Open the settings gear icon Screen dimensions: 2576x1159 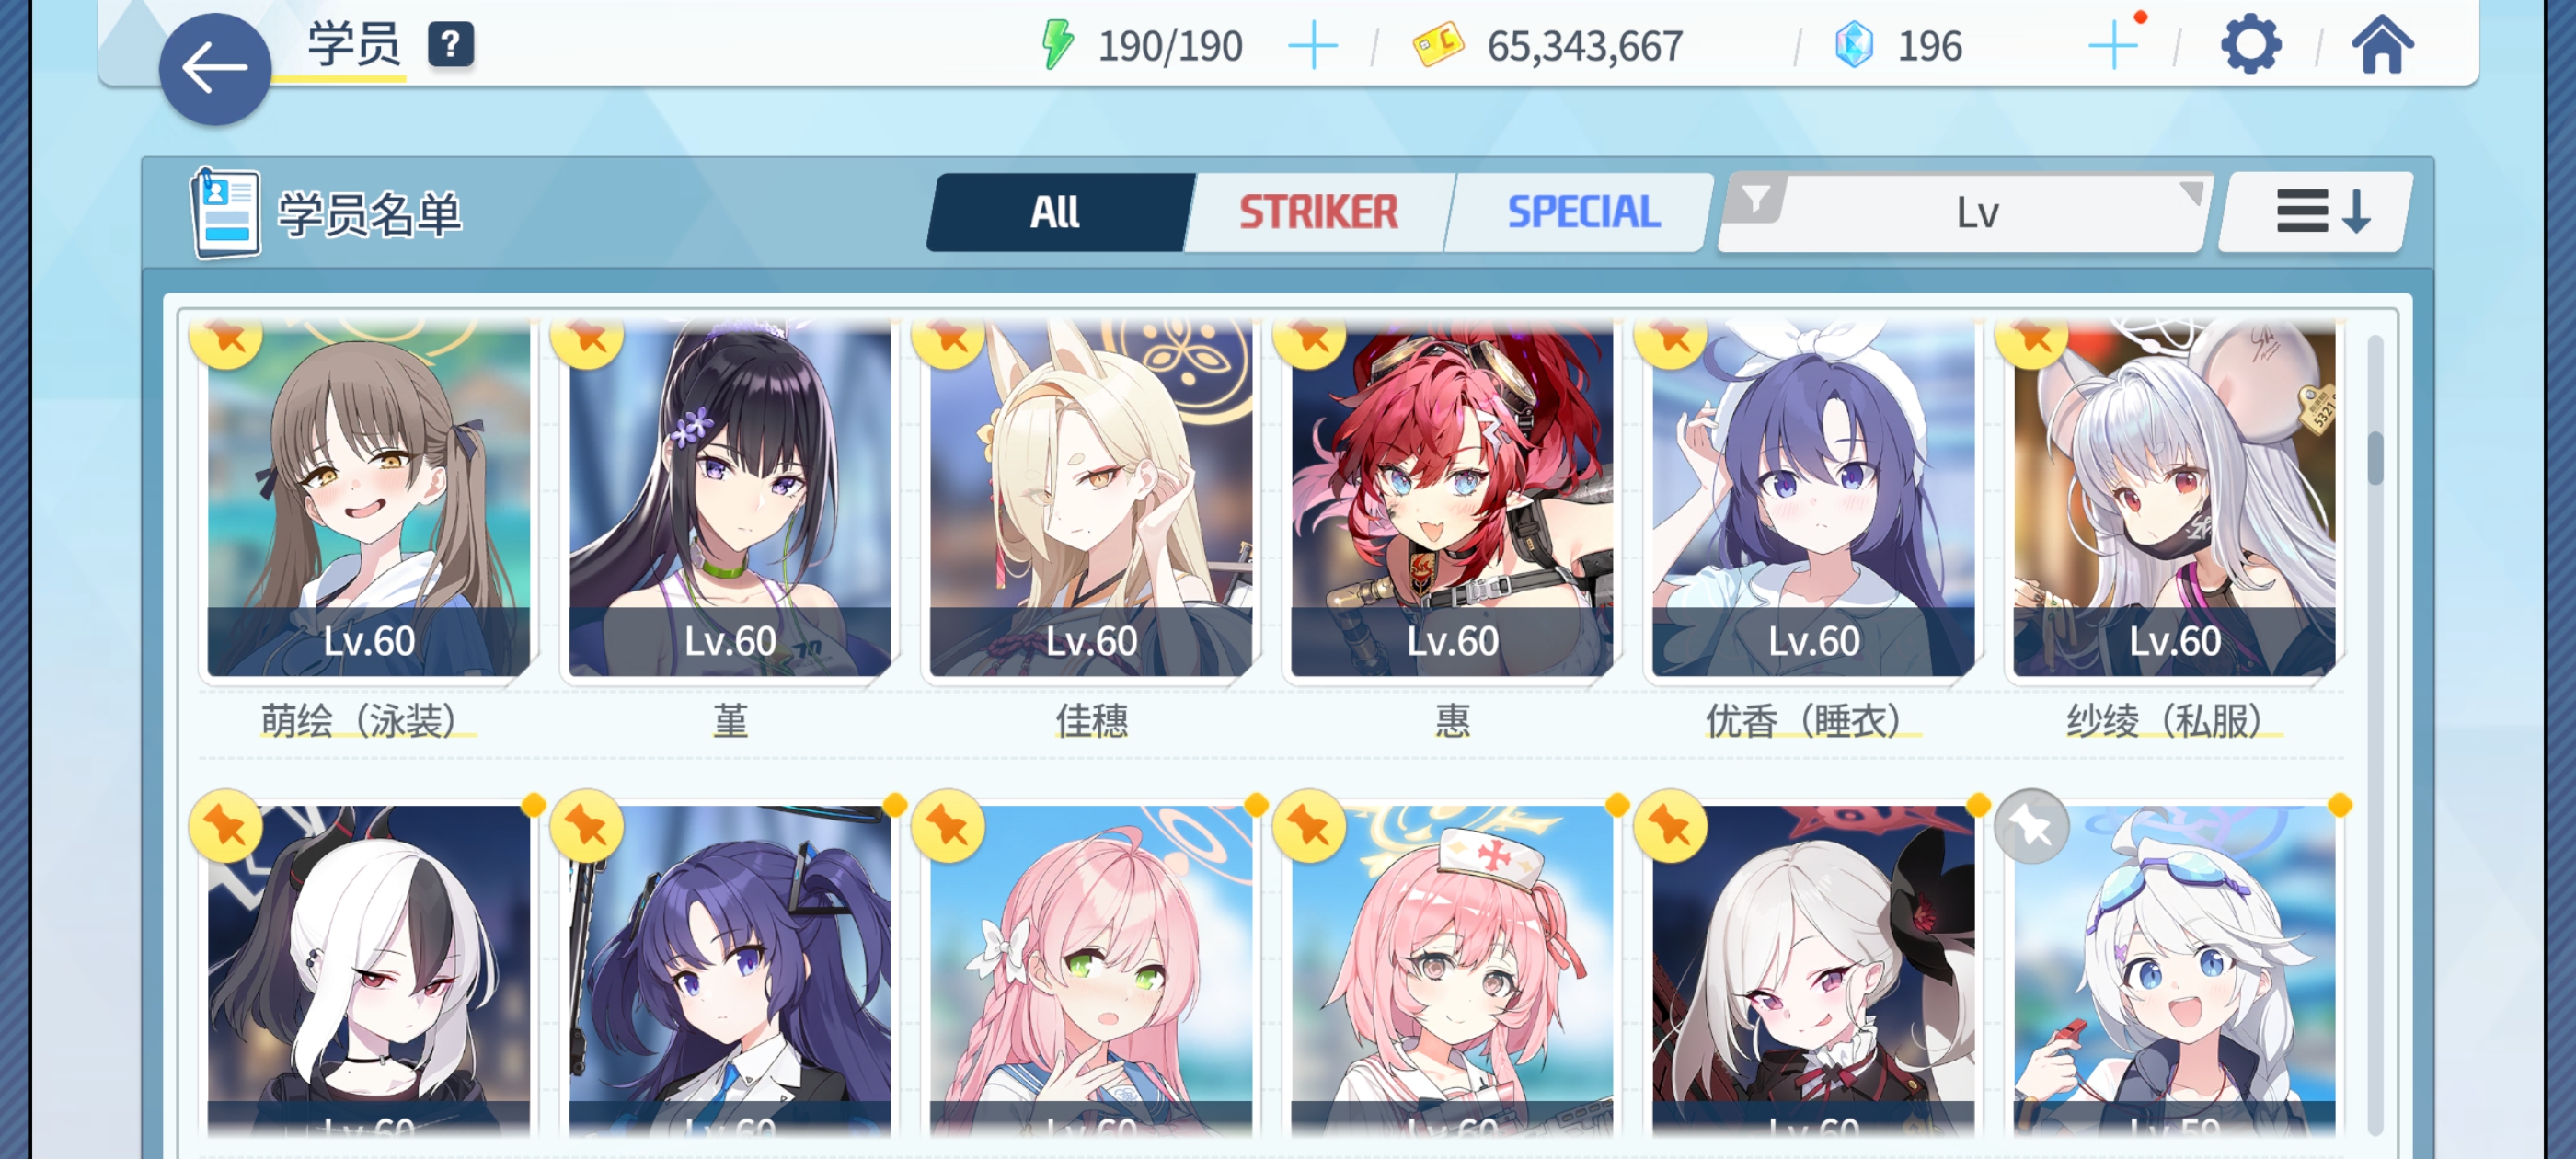2250,45
